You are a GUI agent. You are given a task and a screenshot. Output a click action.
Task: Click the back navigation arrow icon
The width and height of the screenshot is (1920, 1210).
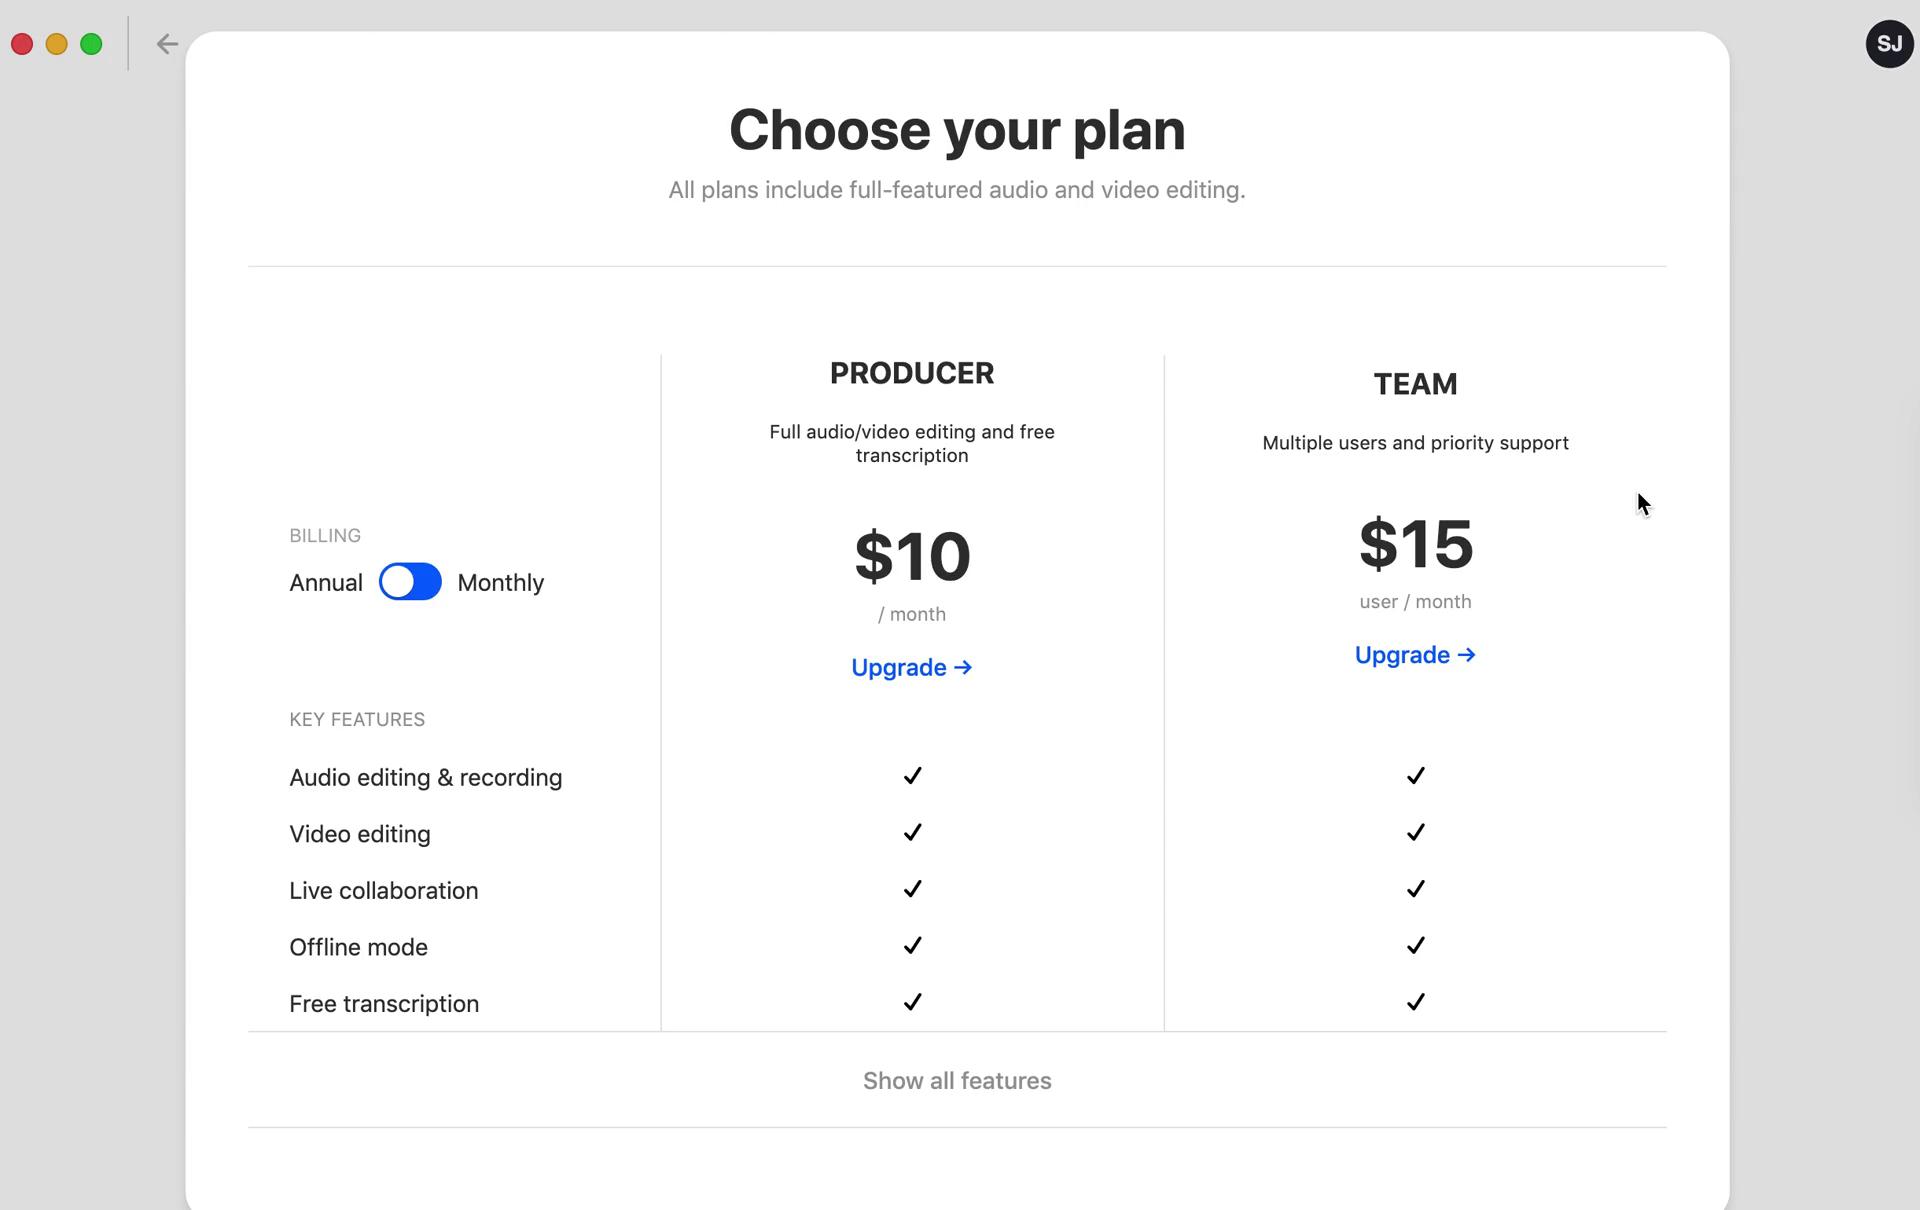(x=167, y=45)
